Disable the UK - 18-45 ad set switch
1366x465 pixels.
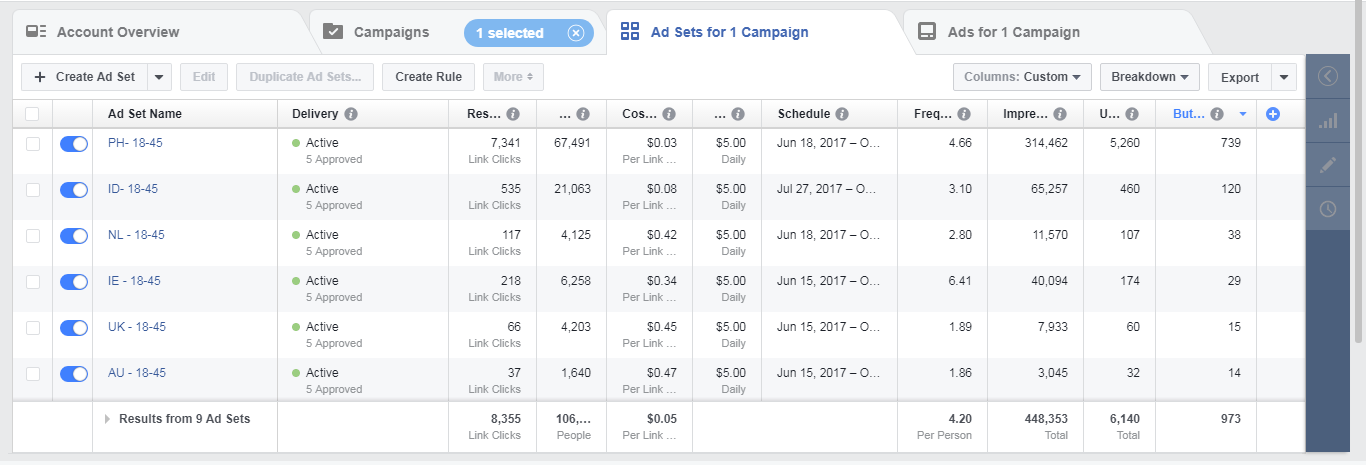[74, 328]
